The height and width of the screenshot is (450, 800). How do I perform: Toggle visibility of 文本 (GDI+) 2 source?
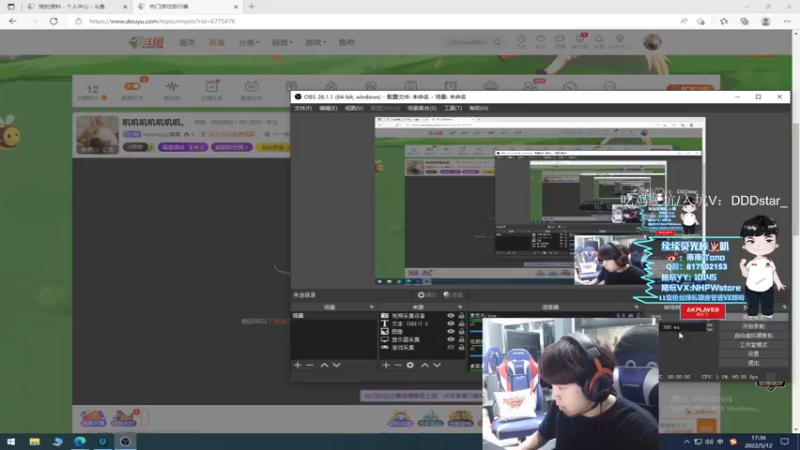click(x=451, y=323)
